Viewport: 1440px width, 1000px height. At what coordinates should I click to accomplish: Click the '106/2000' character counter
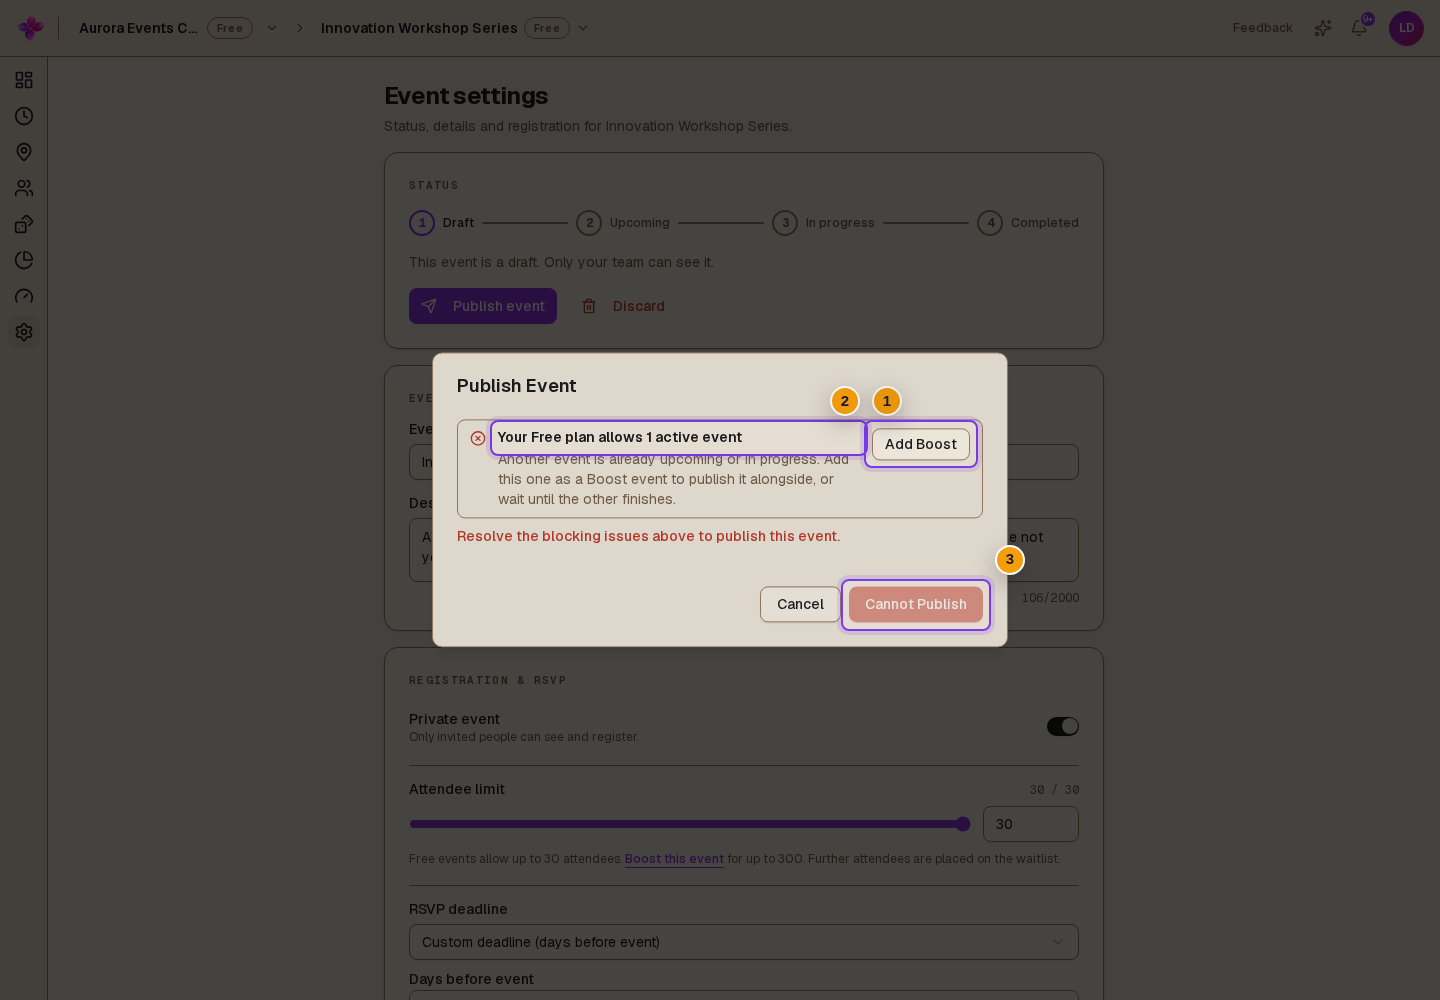1050,598
